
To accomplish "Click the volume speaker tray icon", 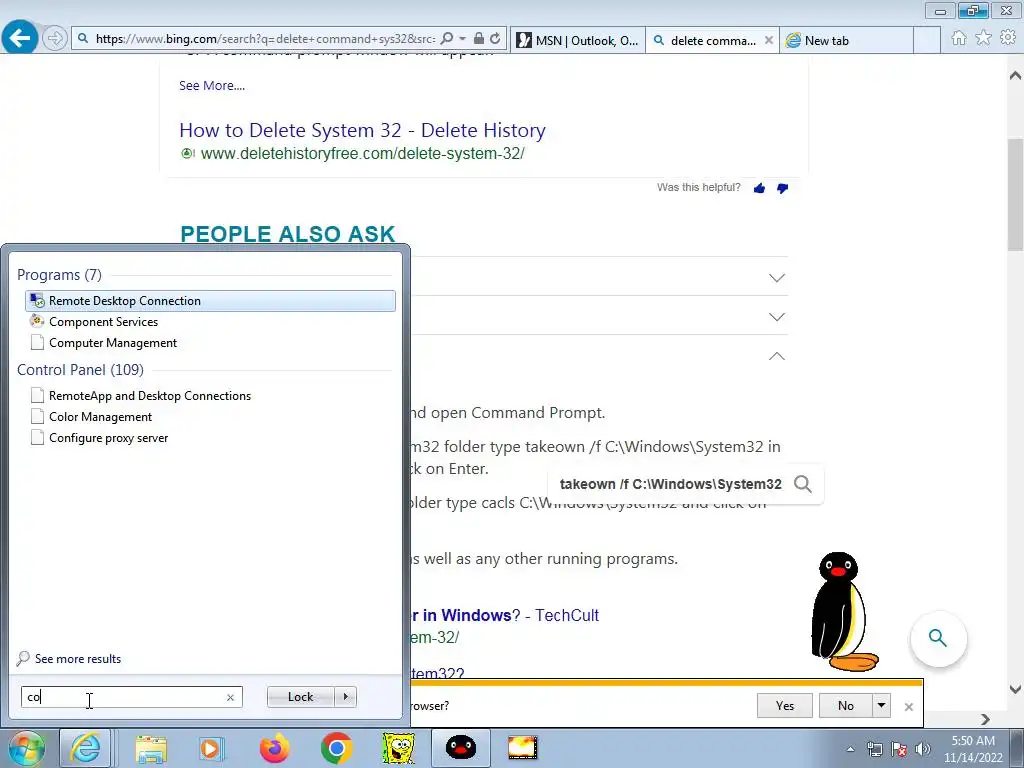I will [923, 749].
